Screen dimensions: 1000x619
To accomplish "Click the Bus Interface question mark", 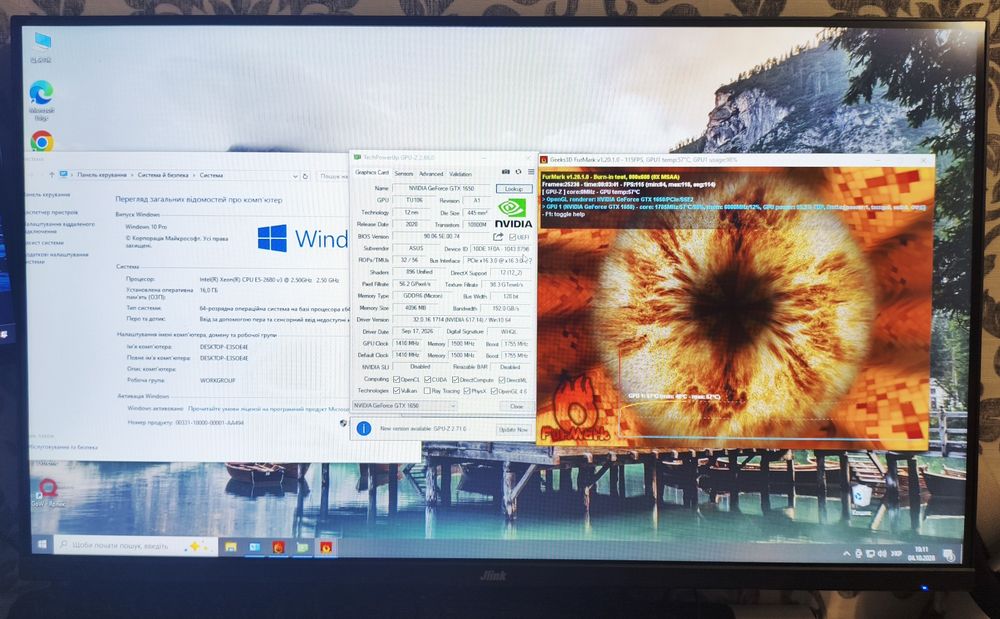I will click(x=529, y=261).
